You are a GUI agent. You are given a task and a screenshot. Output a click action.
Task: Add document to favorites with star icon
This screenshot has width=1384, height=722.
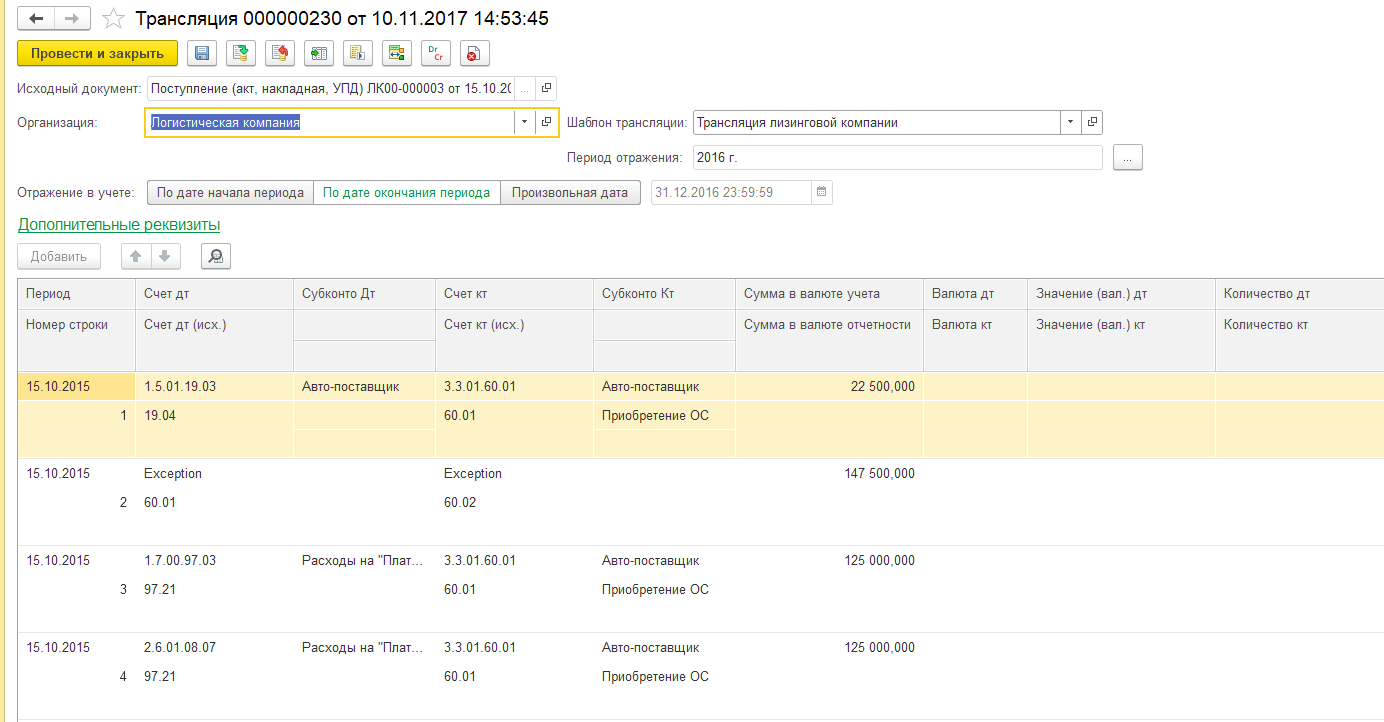(x=115, y=19)
